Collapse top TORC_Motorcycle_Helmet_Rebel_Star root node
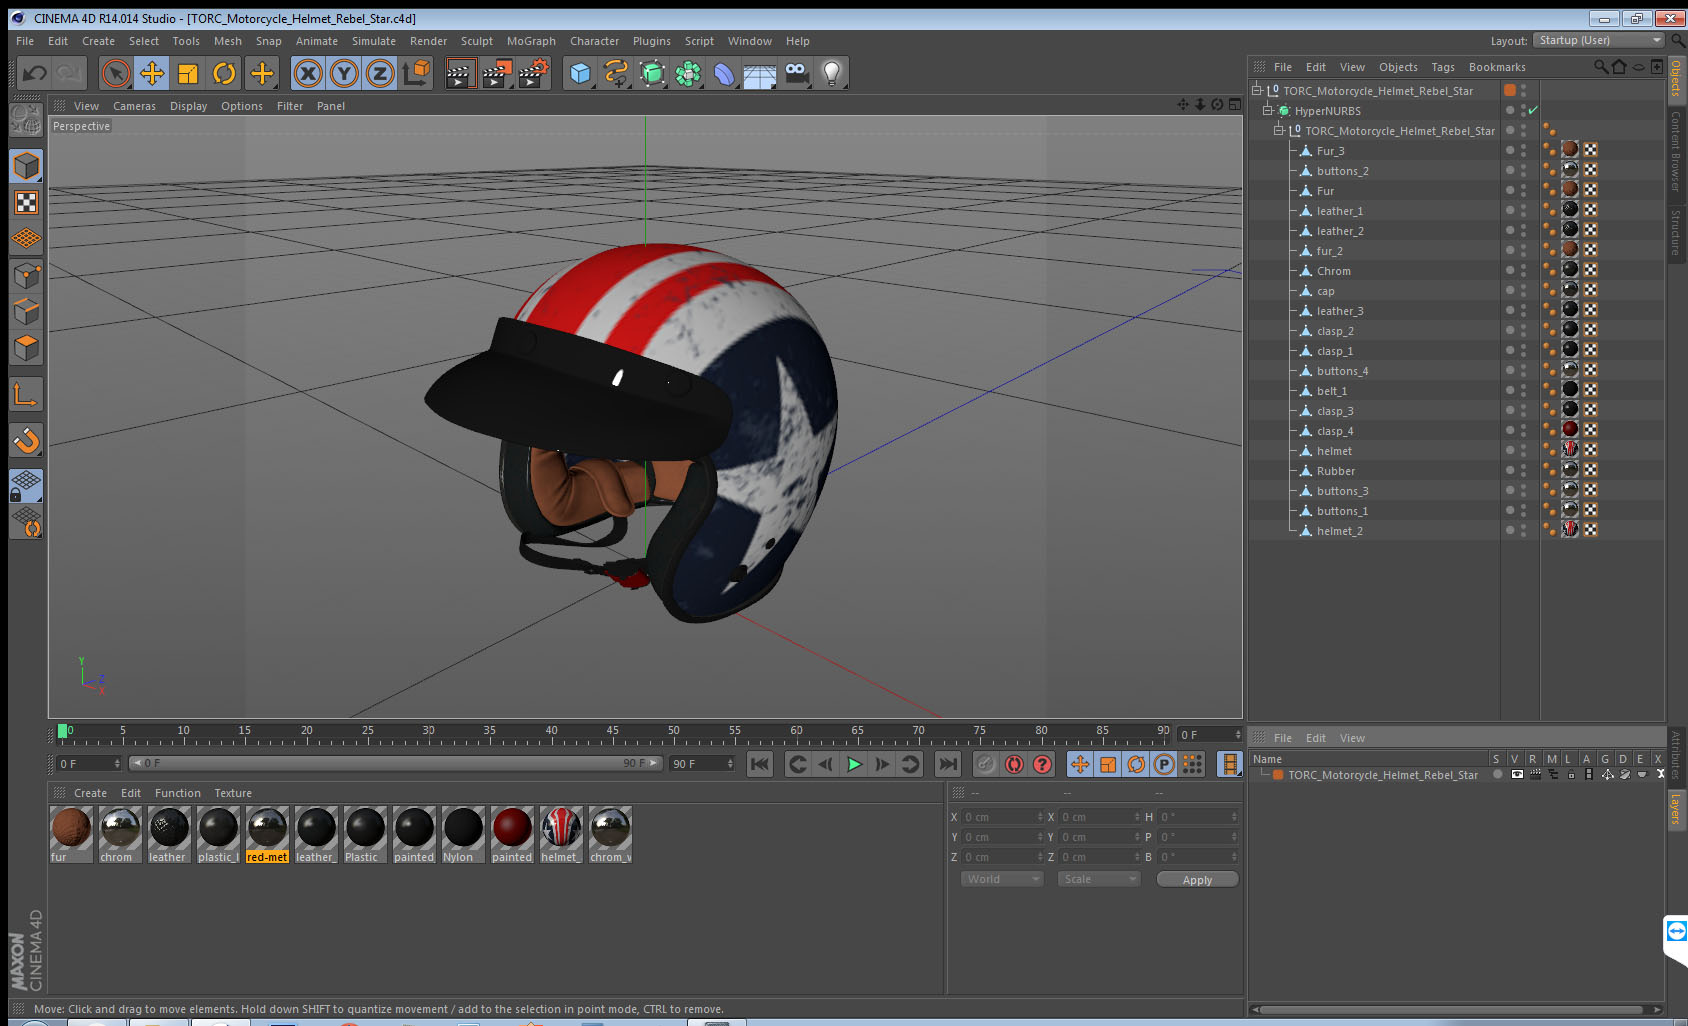 click(1257, 91)
